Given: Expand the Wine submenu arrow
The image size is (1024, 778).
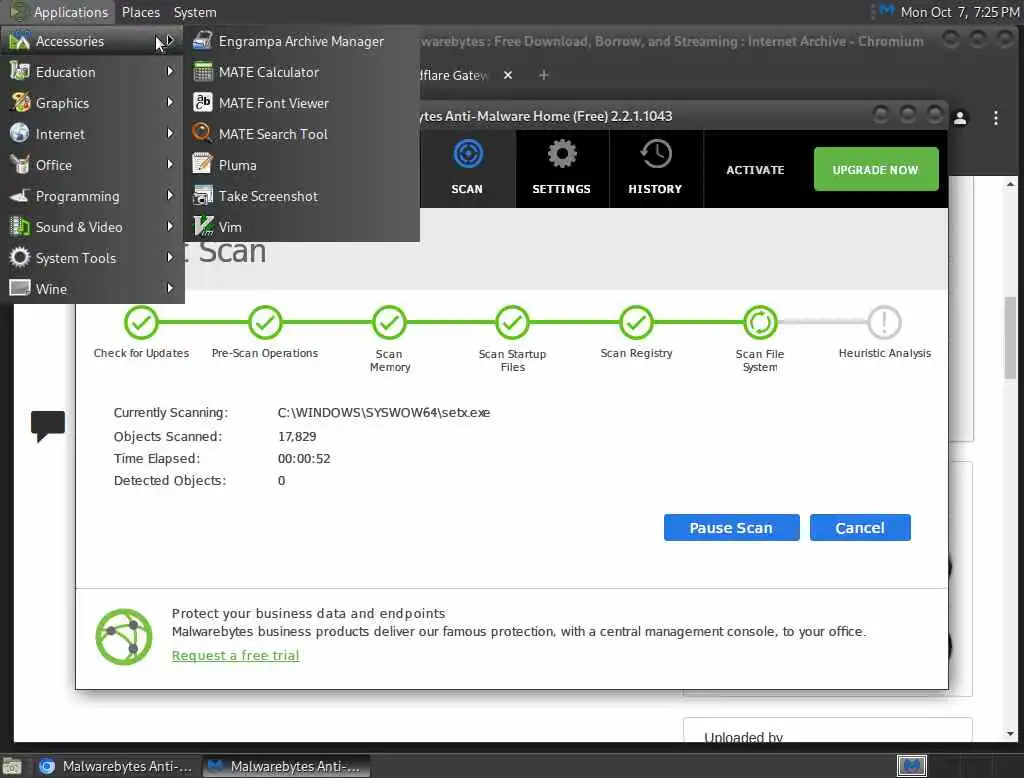Looking at the screenshot, I should (x=170, y=288).
